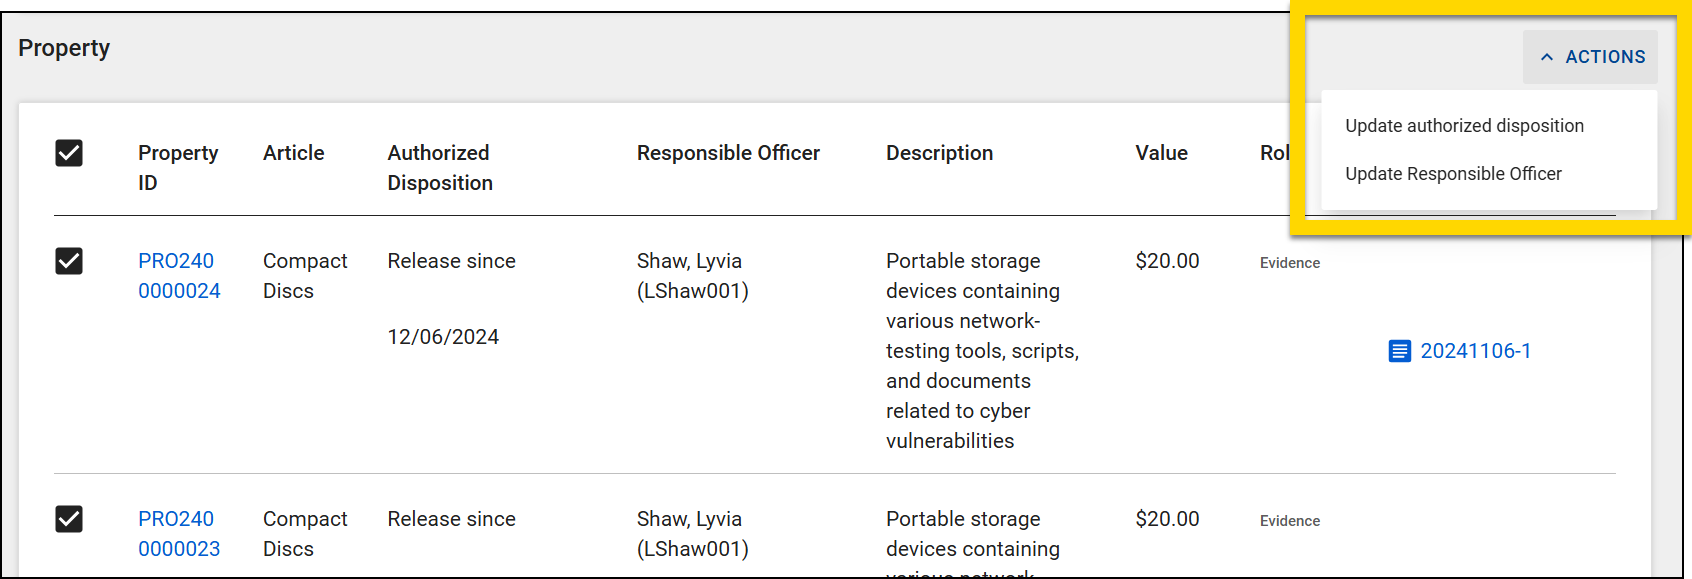
Task: Open the PRO2400000024 property record
Action: pyautogui.click(x=178, y=275)
